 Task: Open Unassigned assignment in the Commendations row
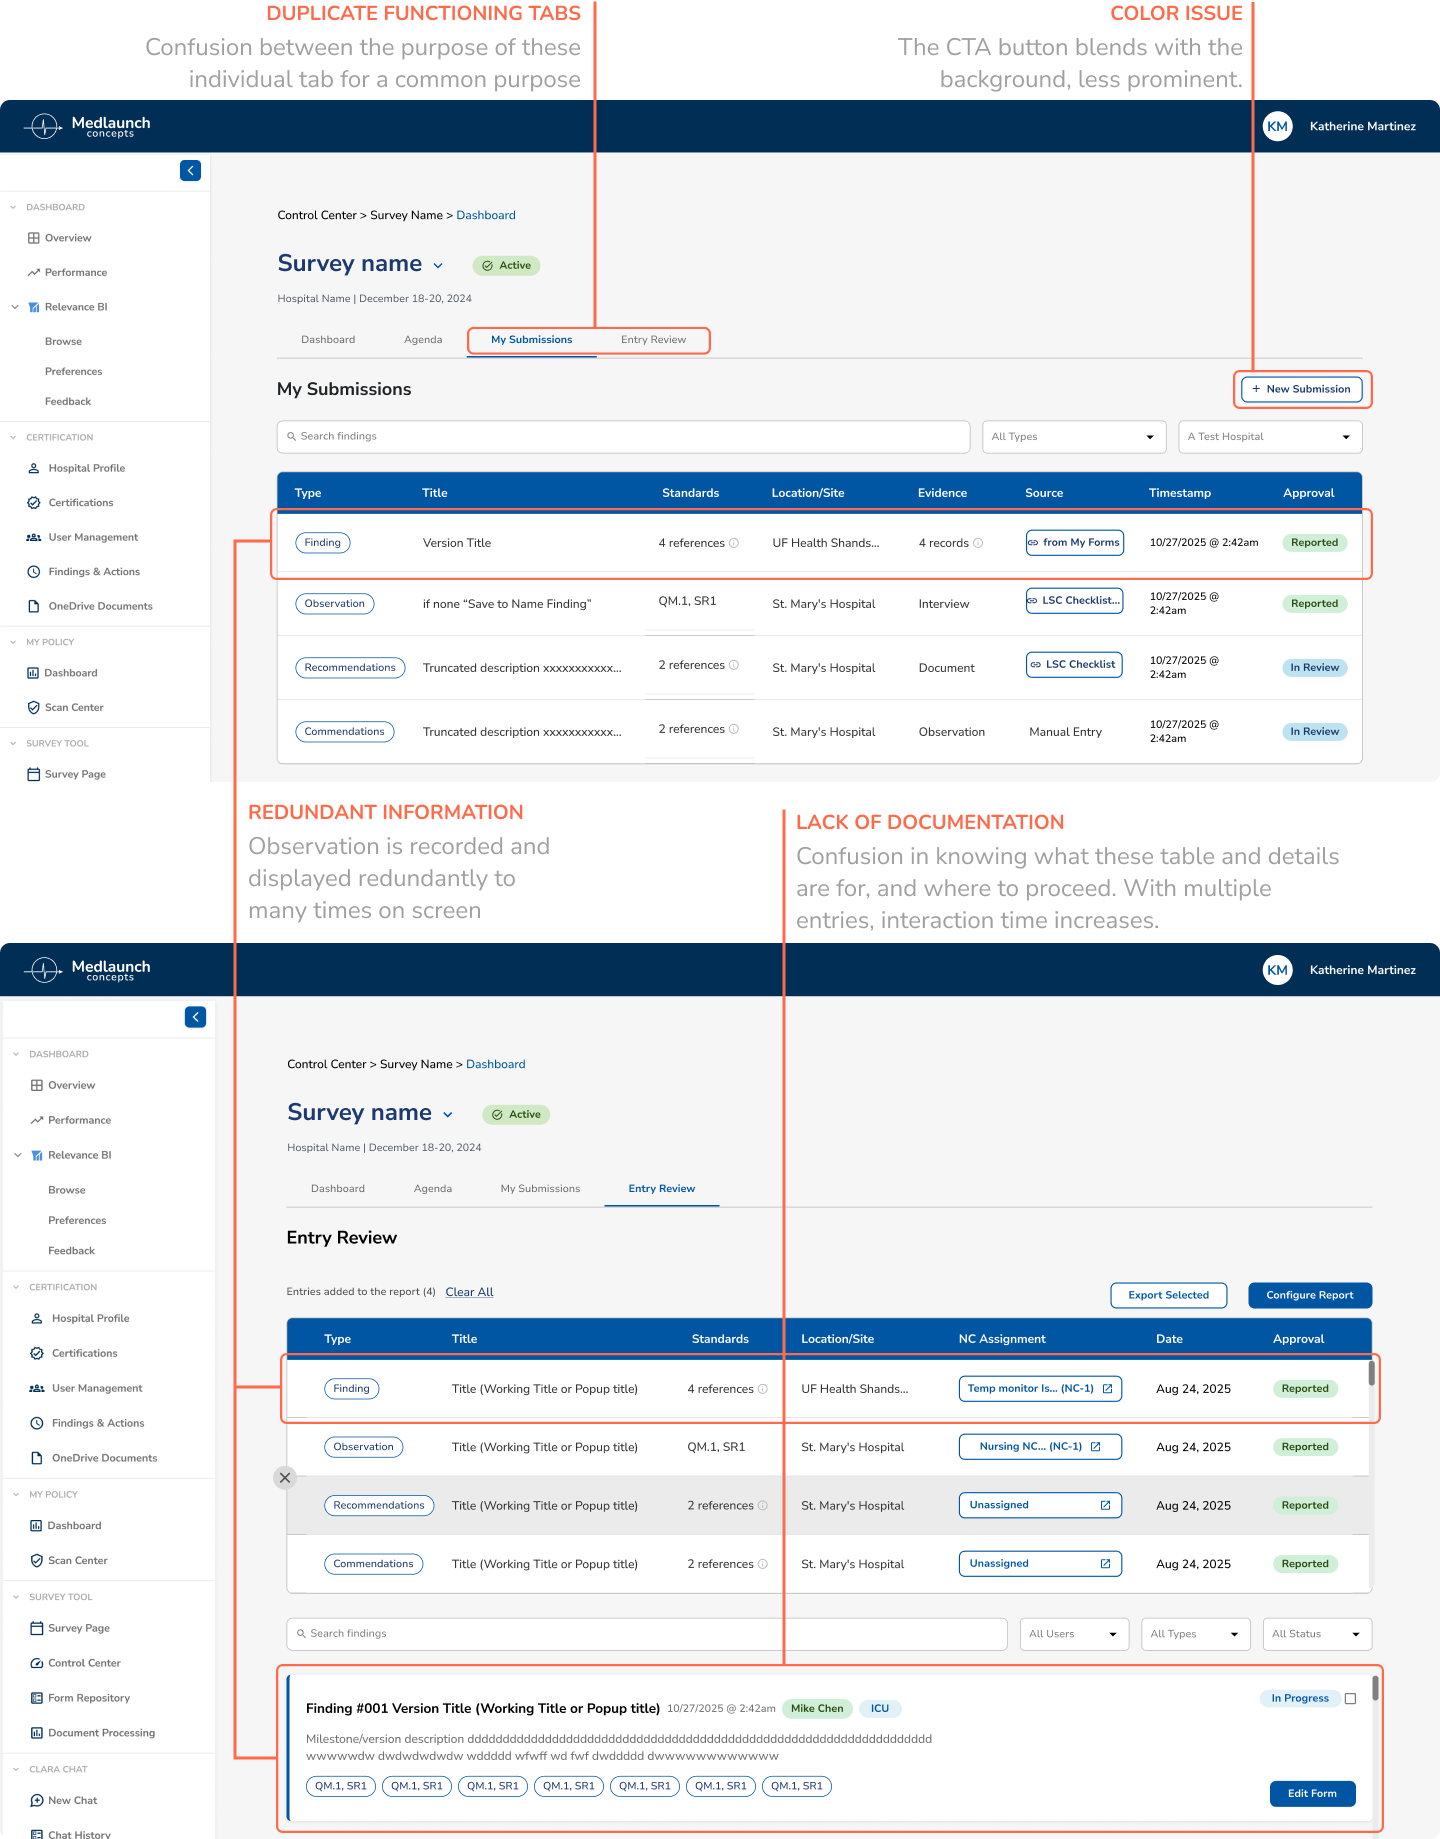pos(1040,1564)
